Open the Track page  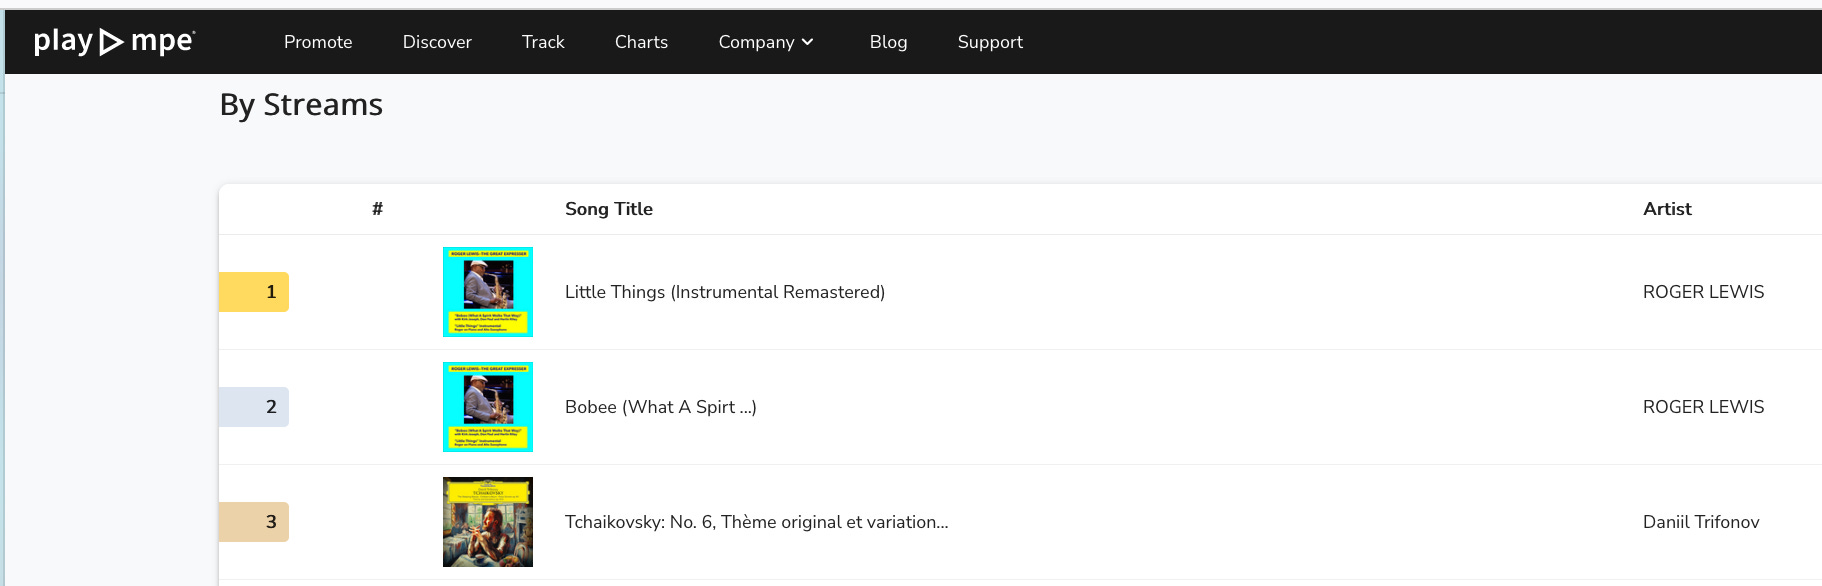pyautogui.click(x=543, y=42)
